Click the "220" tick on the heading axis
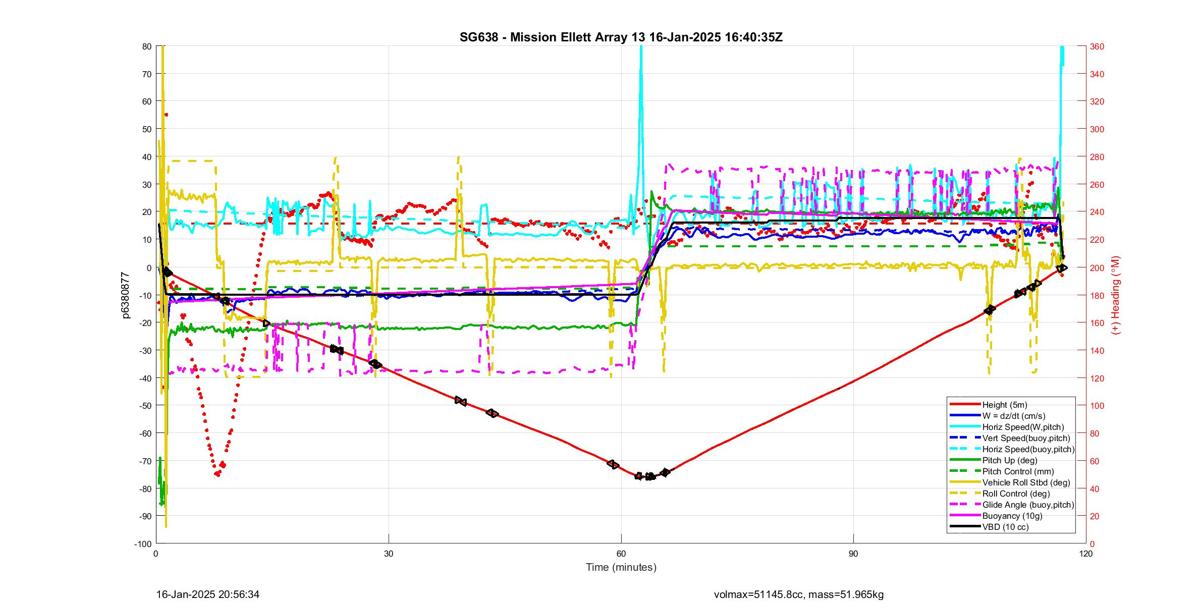The width and height of the screenshot is (1200, 611). click(x=1098, y=240)
